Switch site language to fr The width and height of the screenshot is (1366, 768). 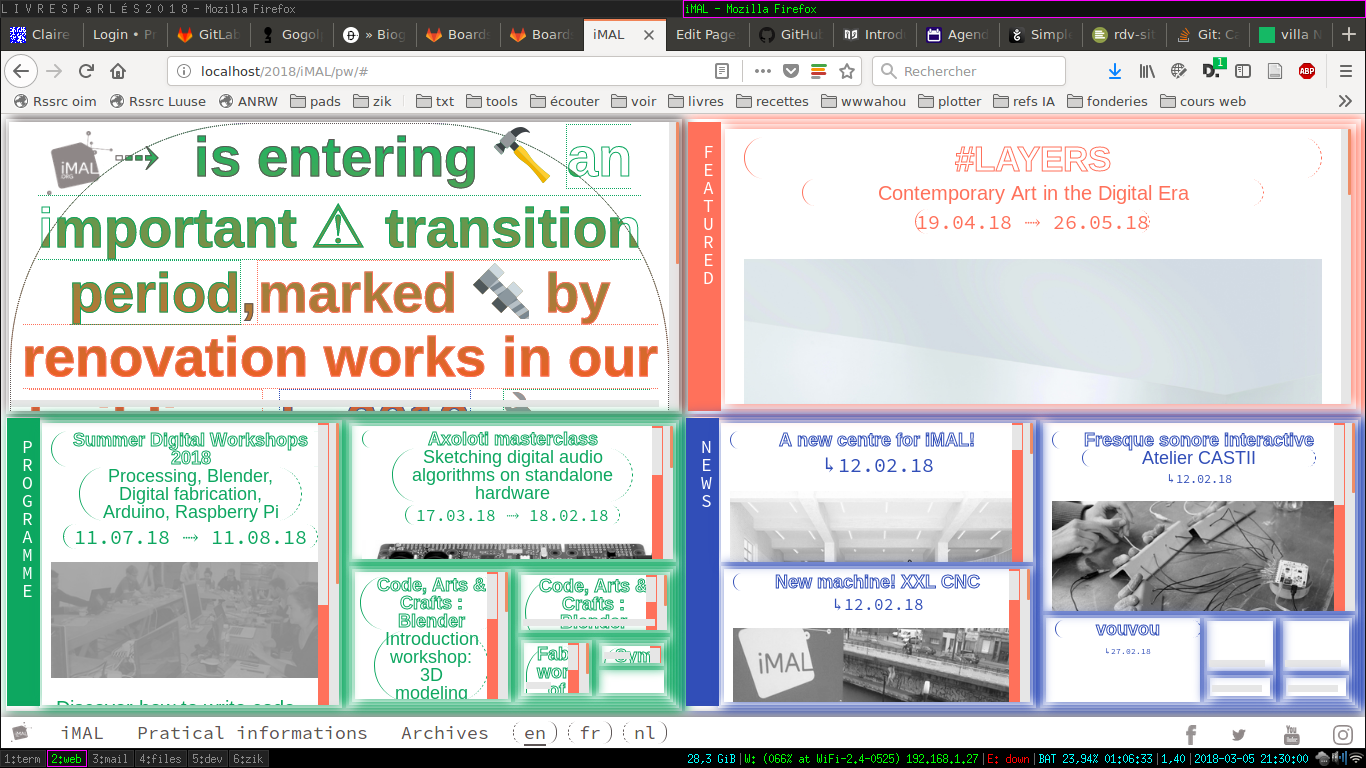click(590, 733)
